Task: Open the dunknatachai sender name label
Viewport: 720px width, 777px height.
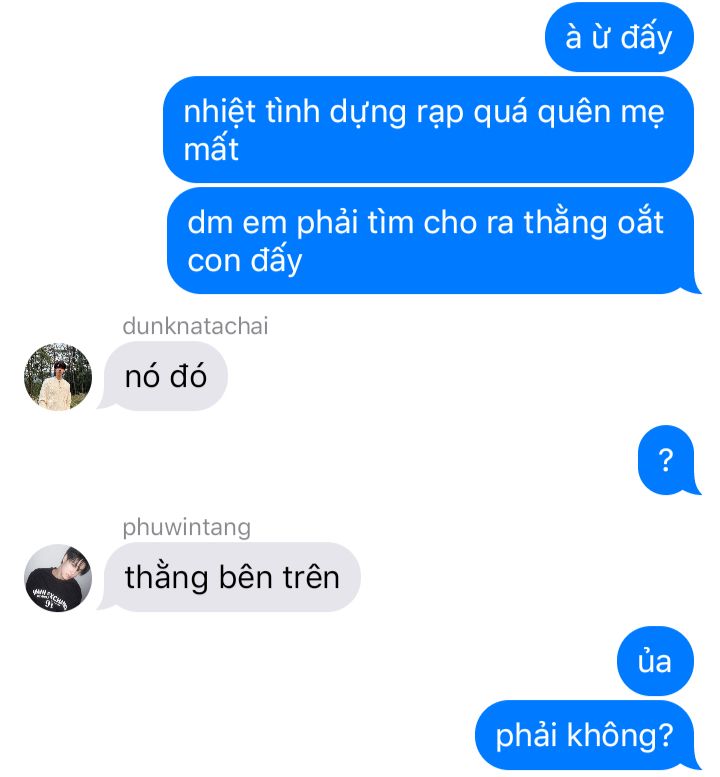Action: (195, 326)
